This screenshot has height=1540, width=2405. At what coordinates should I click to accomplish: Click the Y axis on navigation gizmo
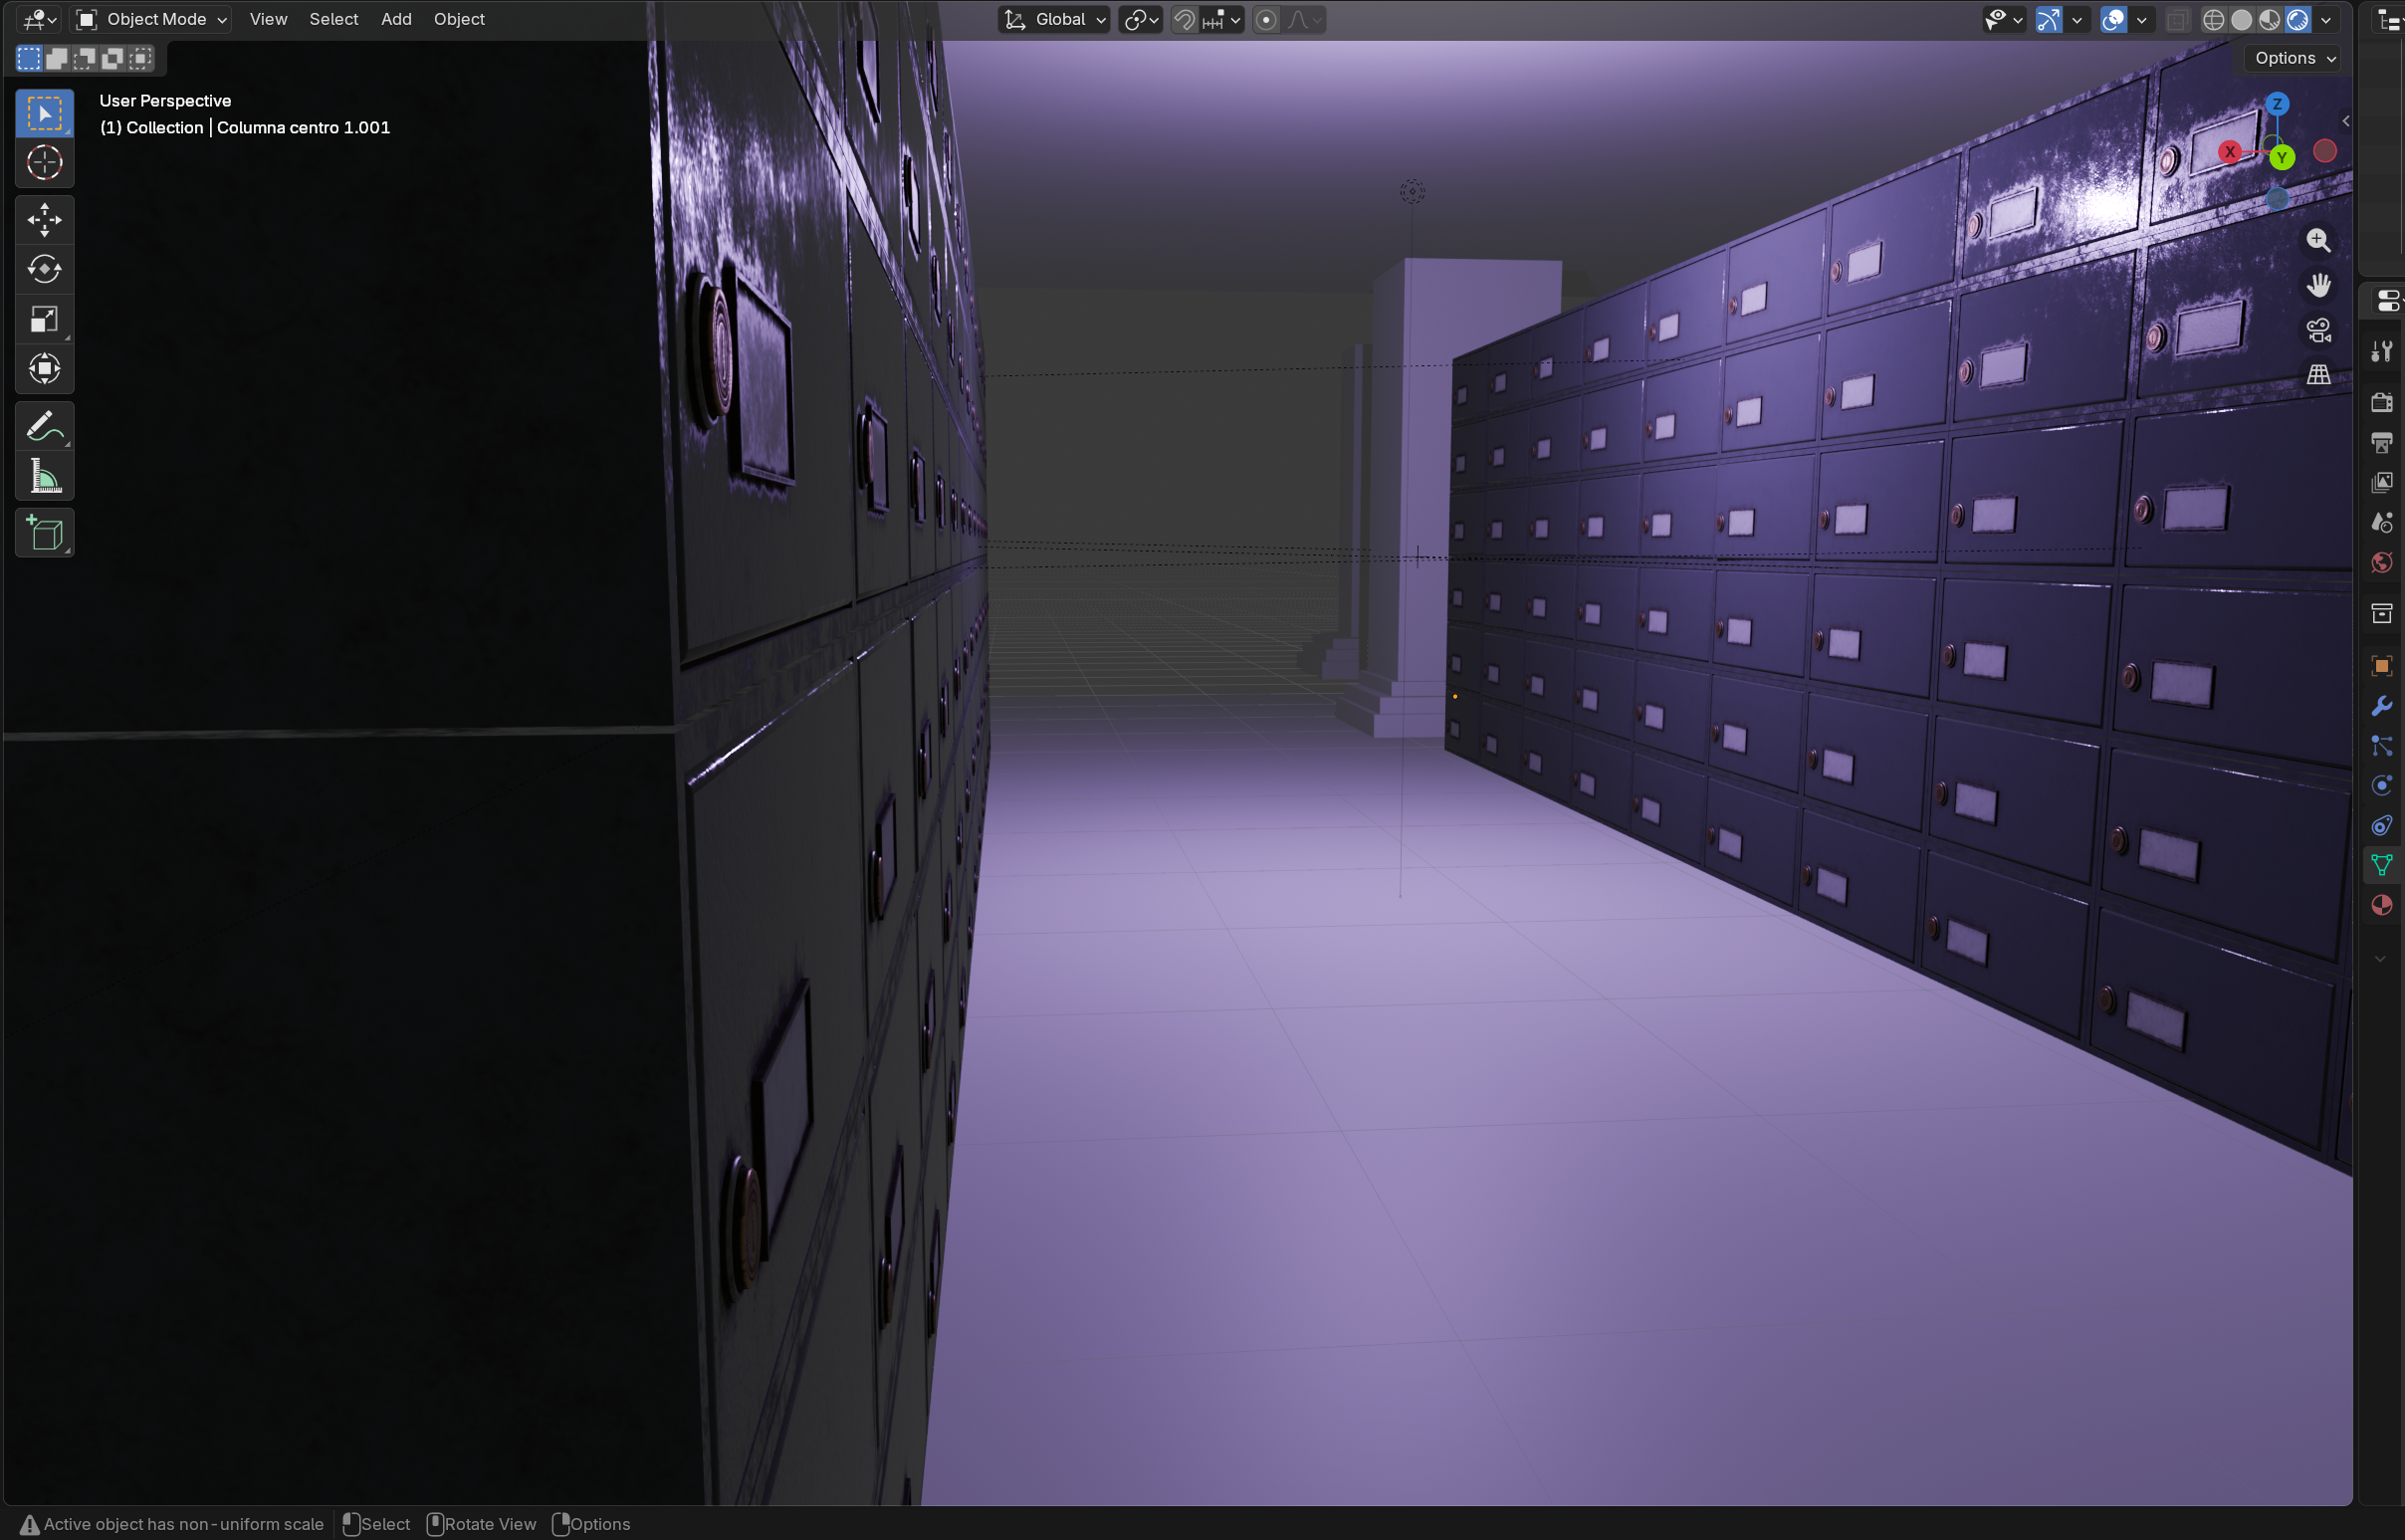pyautogui.click(x=2281, y=157)
